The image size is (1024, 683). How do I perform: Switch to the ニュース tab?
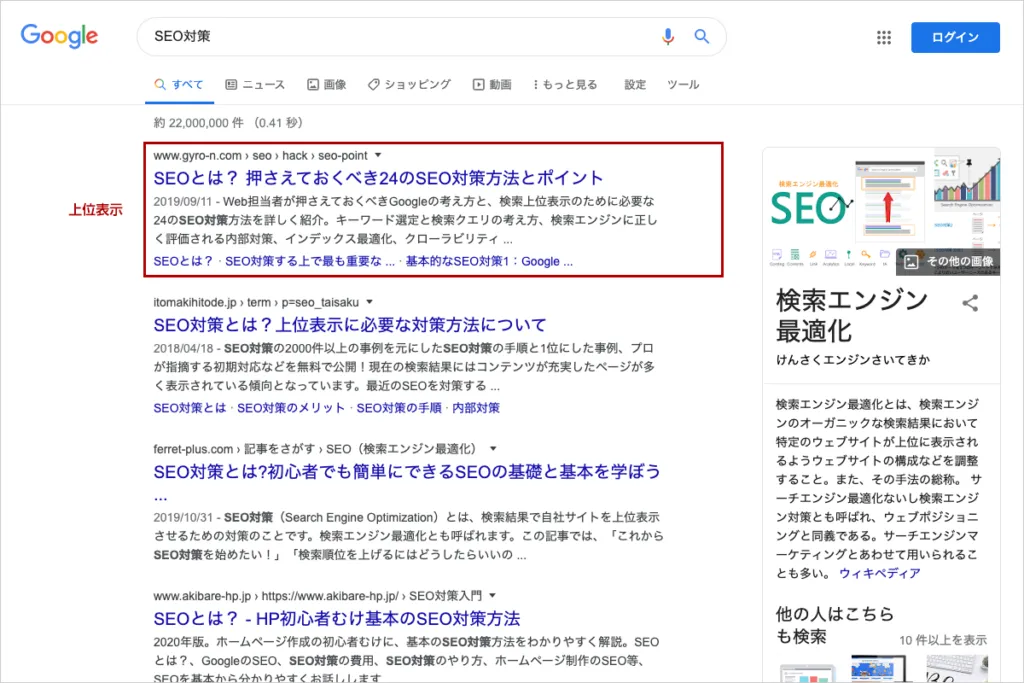(x=255, y=85)
